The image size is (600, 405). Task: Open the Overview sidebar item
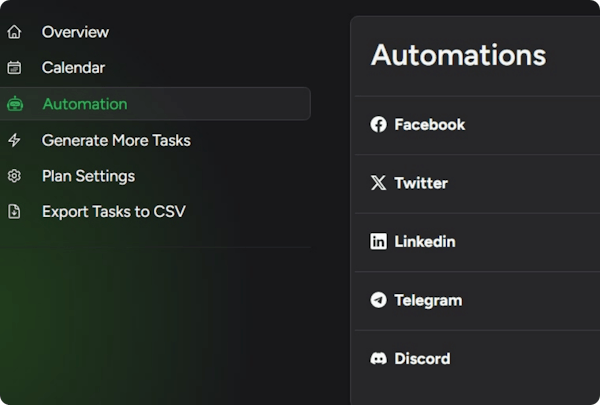coord(75,32)
